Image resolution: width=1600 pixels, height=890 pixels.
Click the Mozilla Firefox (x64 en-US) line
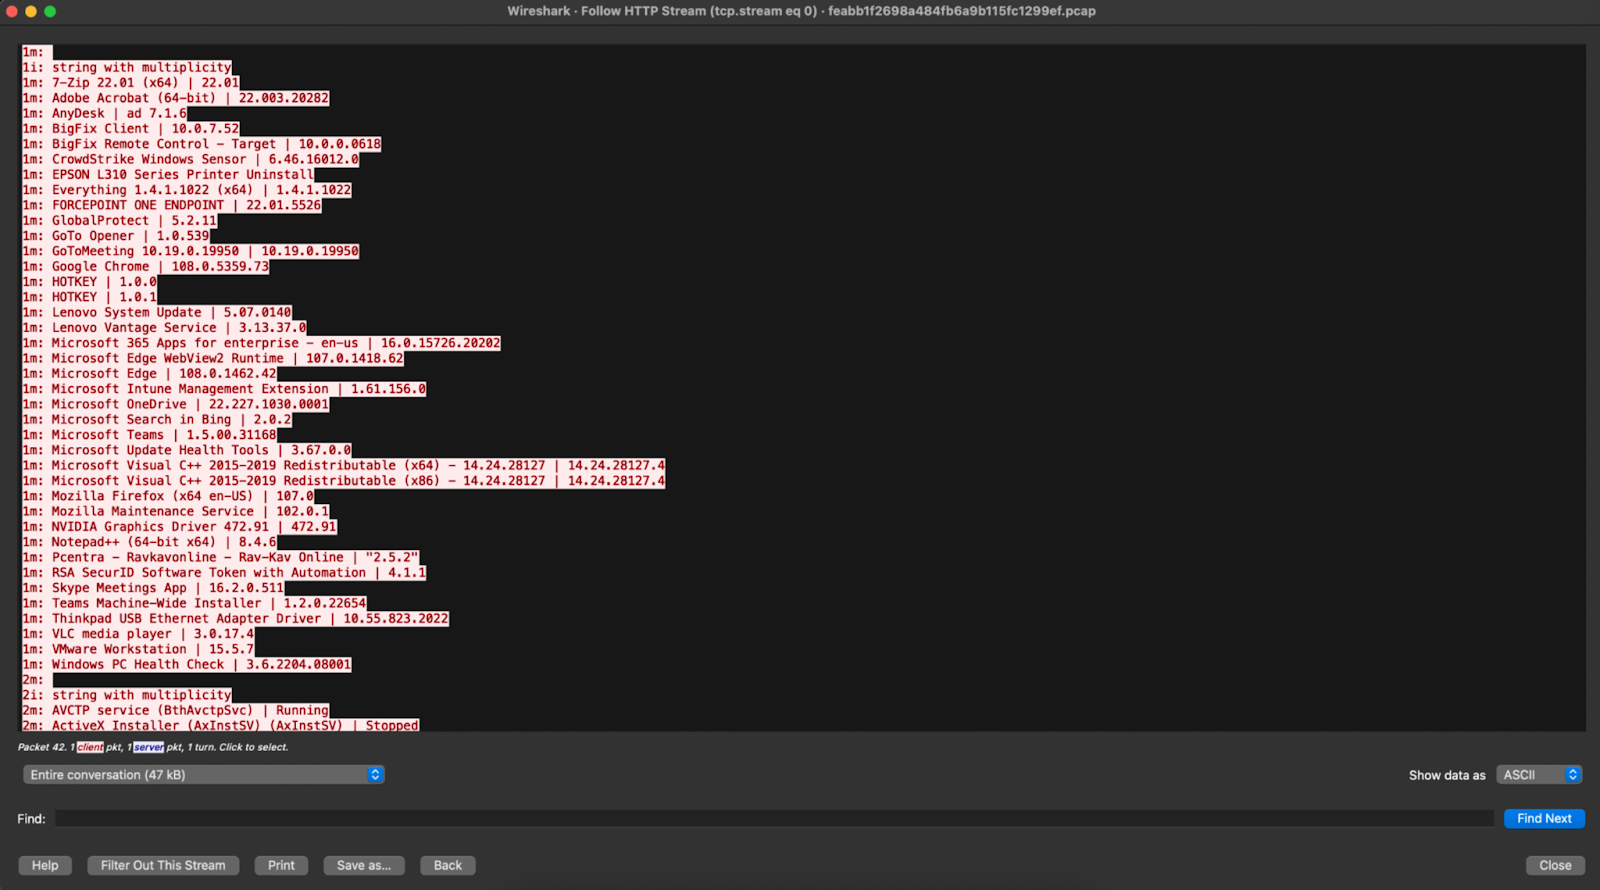point(168,496)
